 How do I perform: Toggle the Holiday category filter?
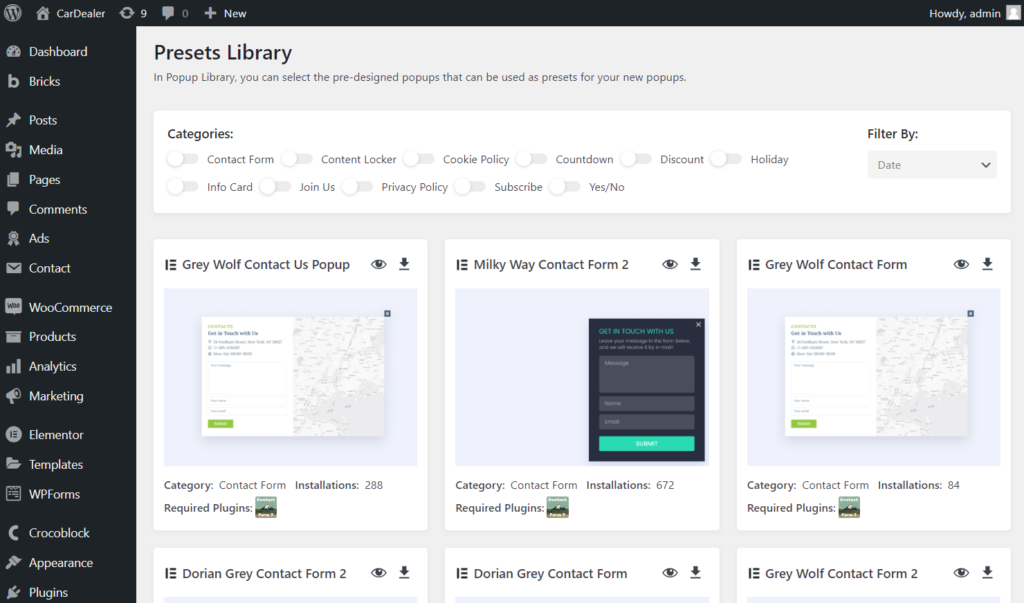tap(726, 159)
